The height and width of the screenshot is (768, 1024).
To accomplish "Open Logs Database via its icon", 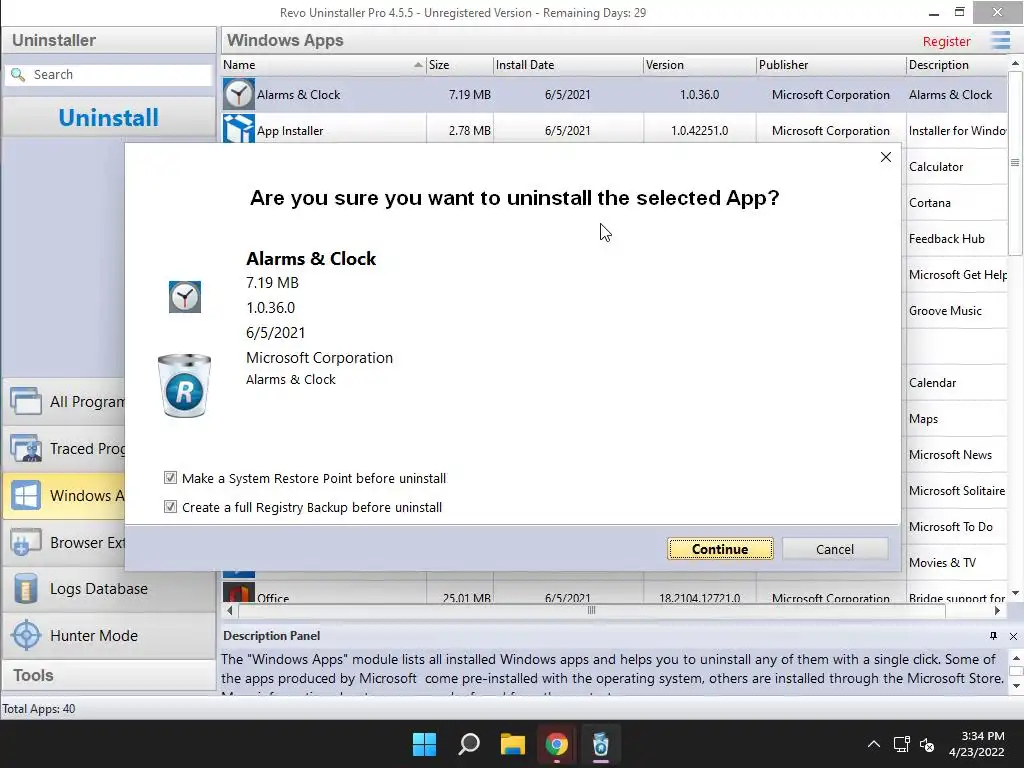I will tap(26, 588).
